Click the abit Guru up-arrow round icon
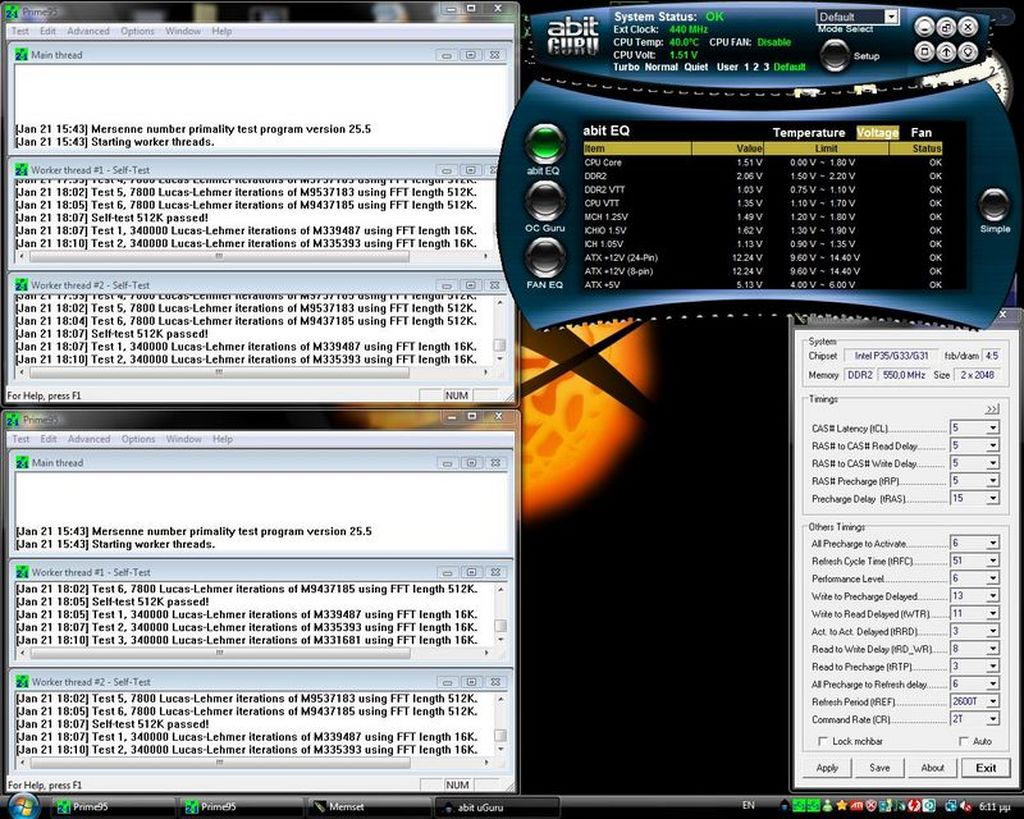1024x819 pixels. point(946,52)
